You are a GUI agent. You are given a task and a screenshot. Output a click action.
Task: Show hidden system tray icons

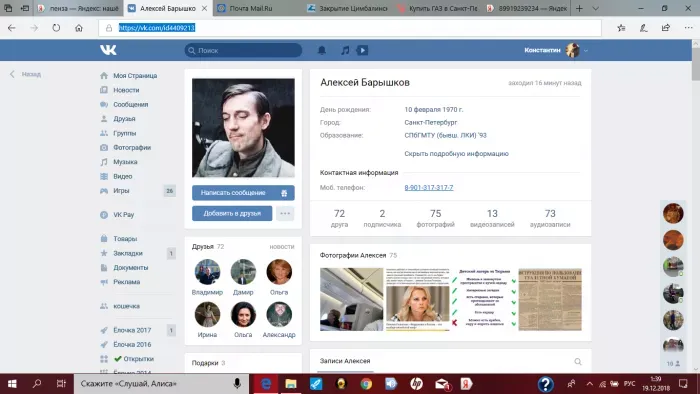589,384
